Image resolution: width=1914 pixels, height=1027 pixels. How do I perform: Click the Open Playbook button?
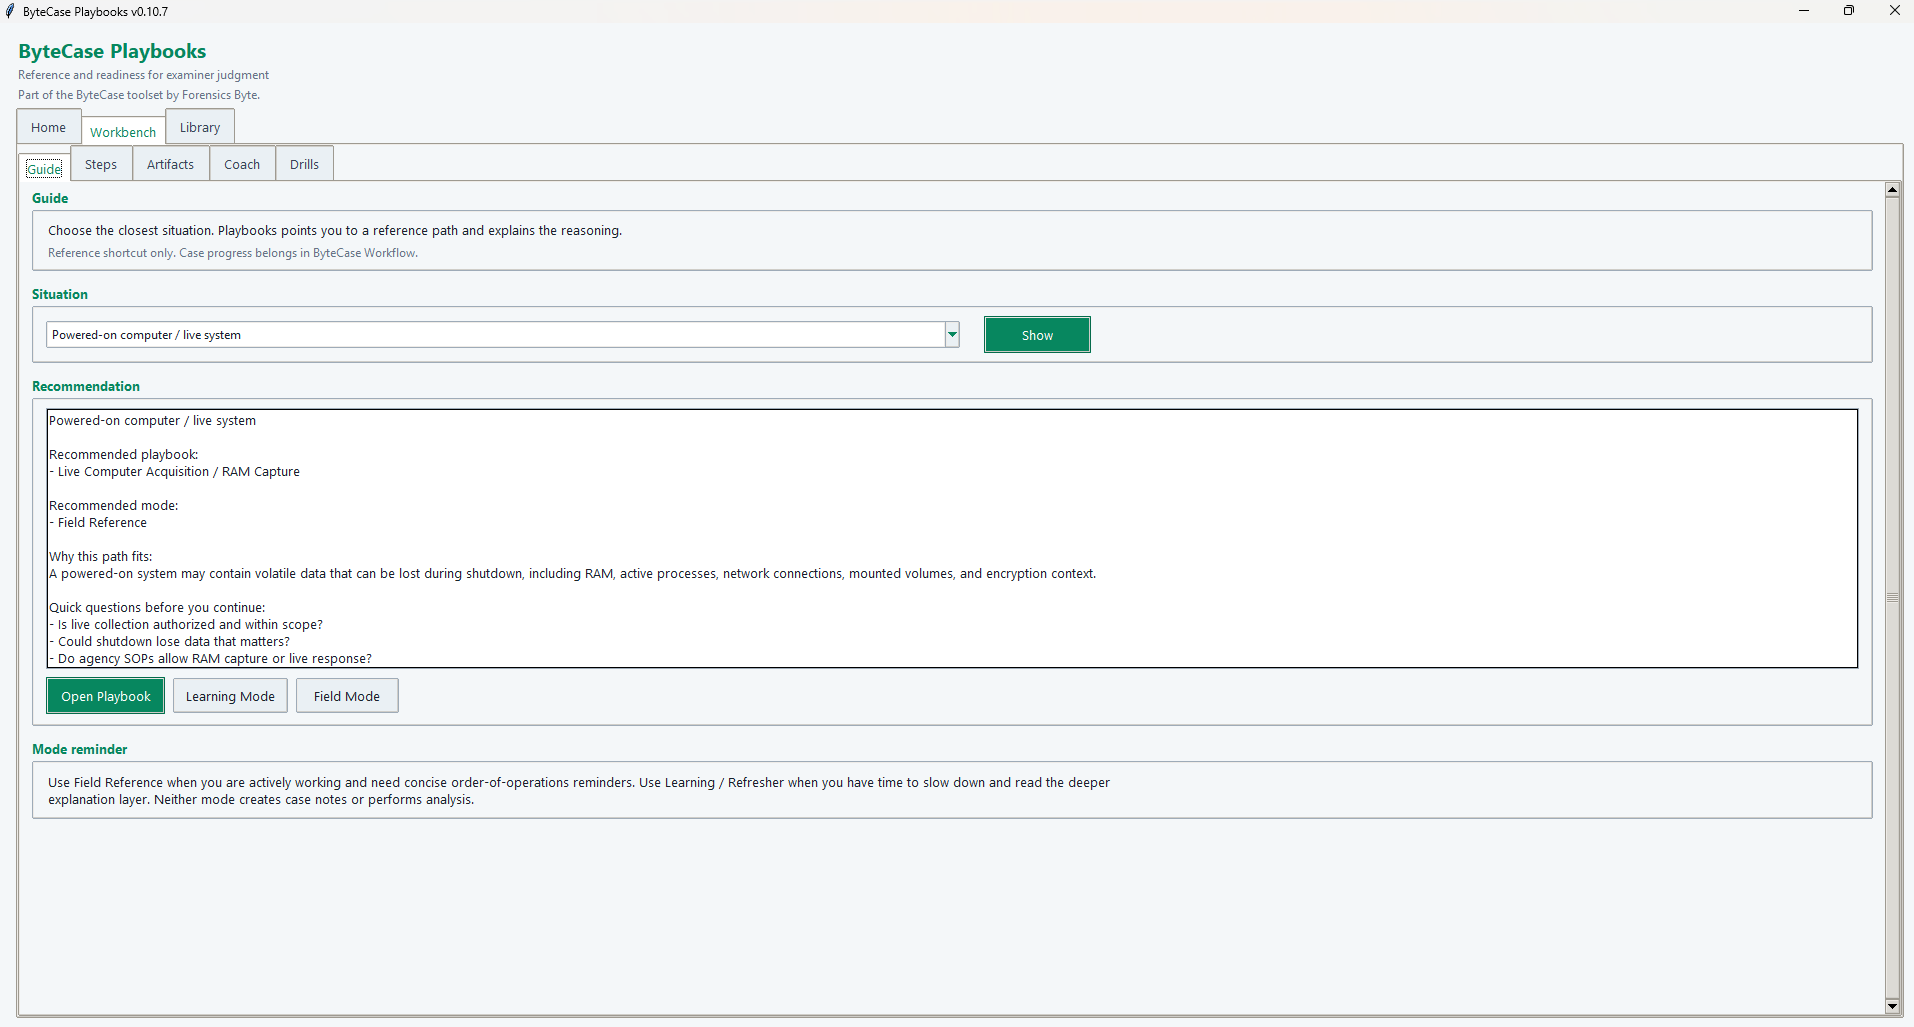pos(105,696)
